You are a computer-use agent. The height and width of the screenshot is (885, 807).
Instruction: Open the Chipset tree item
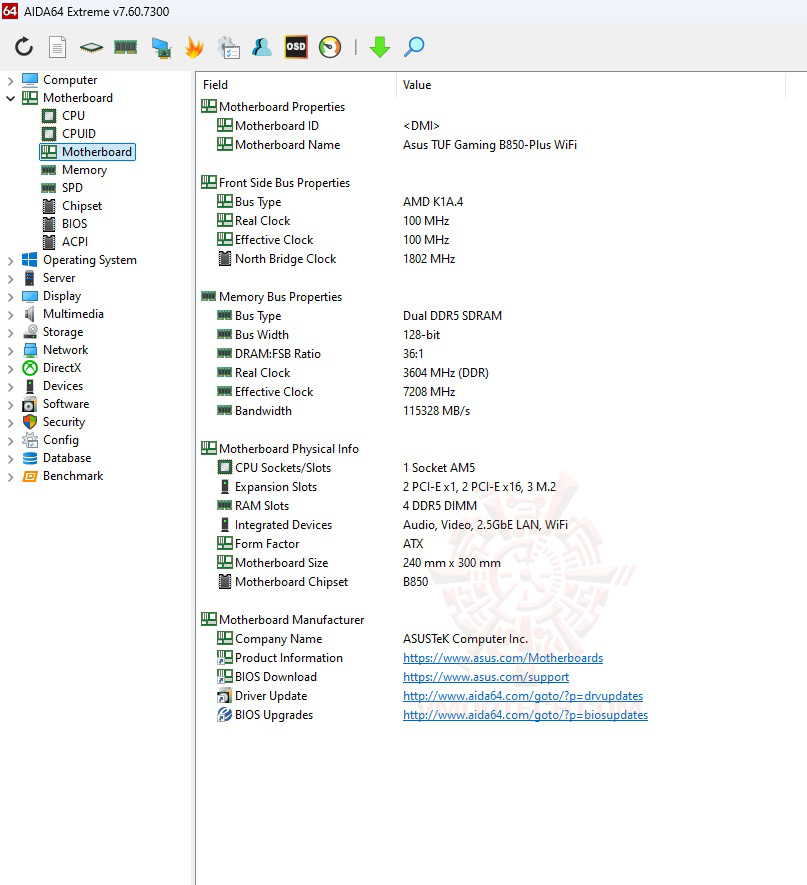[x=82, y=206]
